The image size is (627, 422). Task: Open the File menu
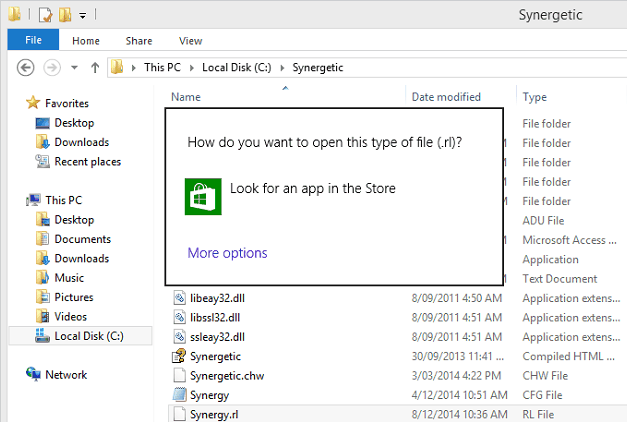click(33, 40)
